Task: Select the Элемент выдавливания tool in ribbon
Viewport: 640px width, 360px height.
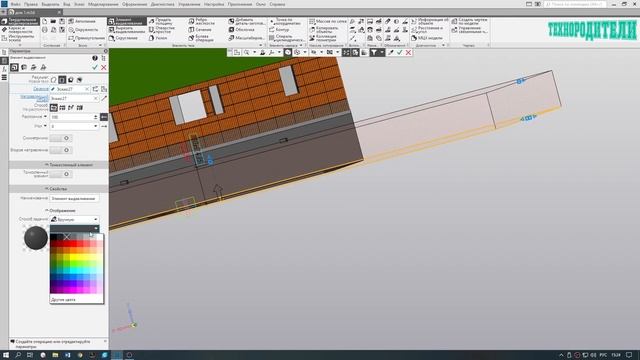Action: 127,21
